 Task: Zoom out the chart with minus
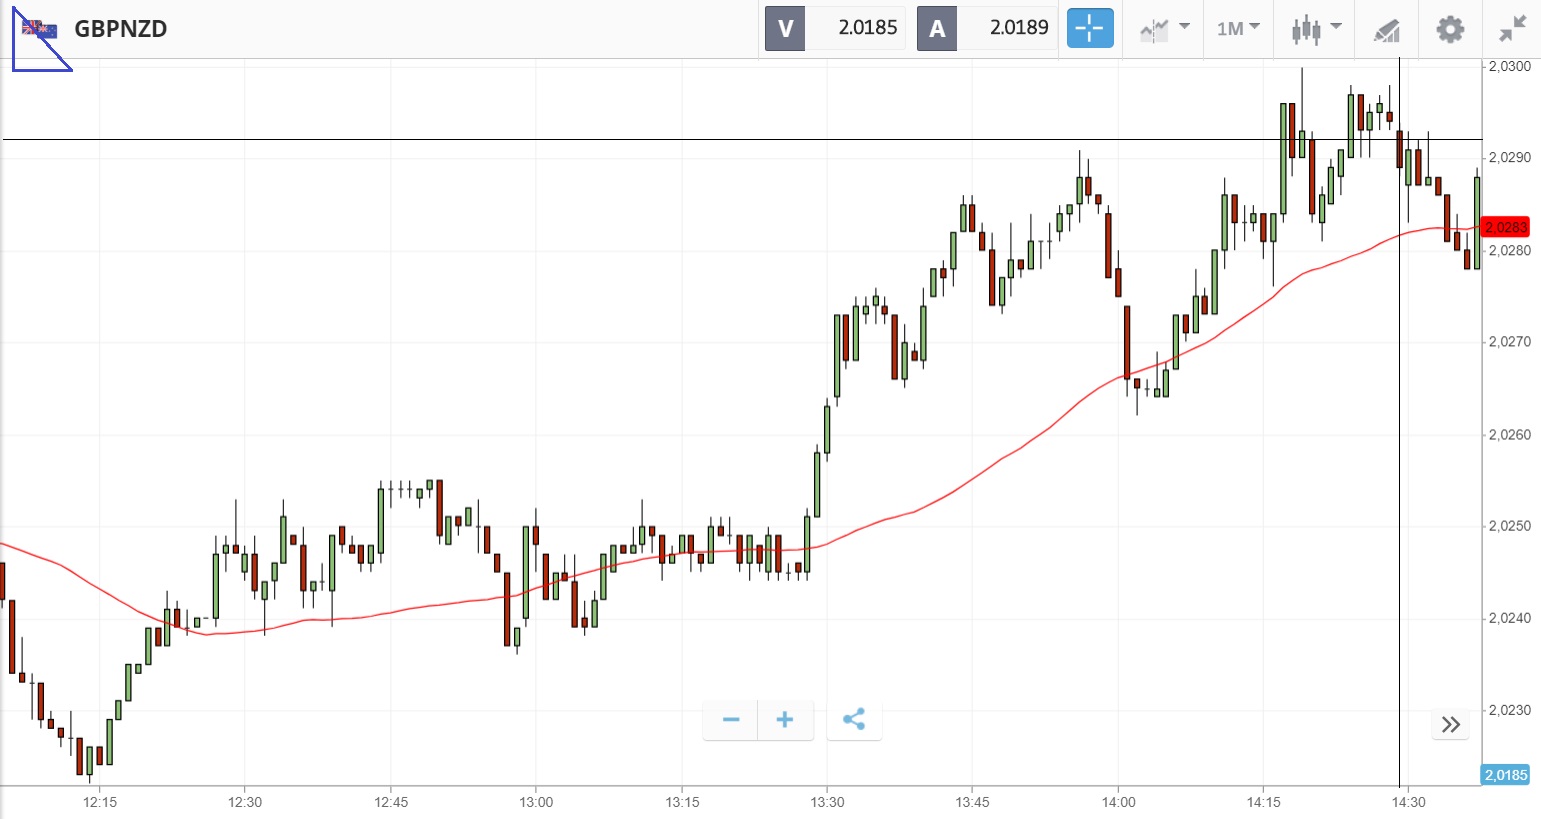pyautogui.click(x=731, y=720)
